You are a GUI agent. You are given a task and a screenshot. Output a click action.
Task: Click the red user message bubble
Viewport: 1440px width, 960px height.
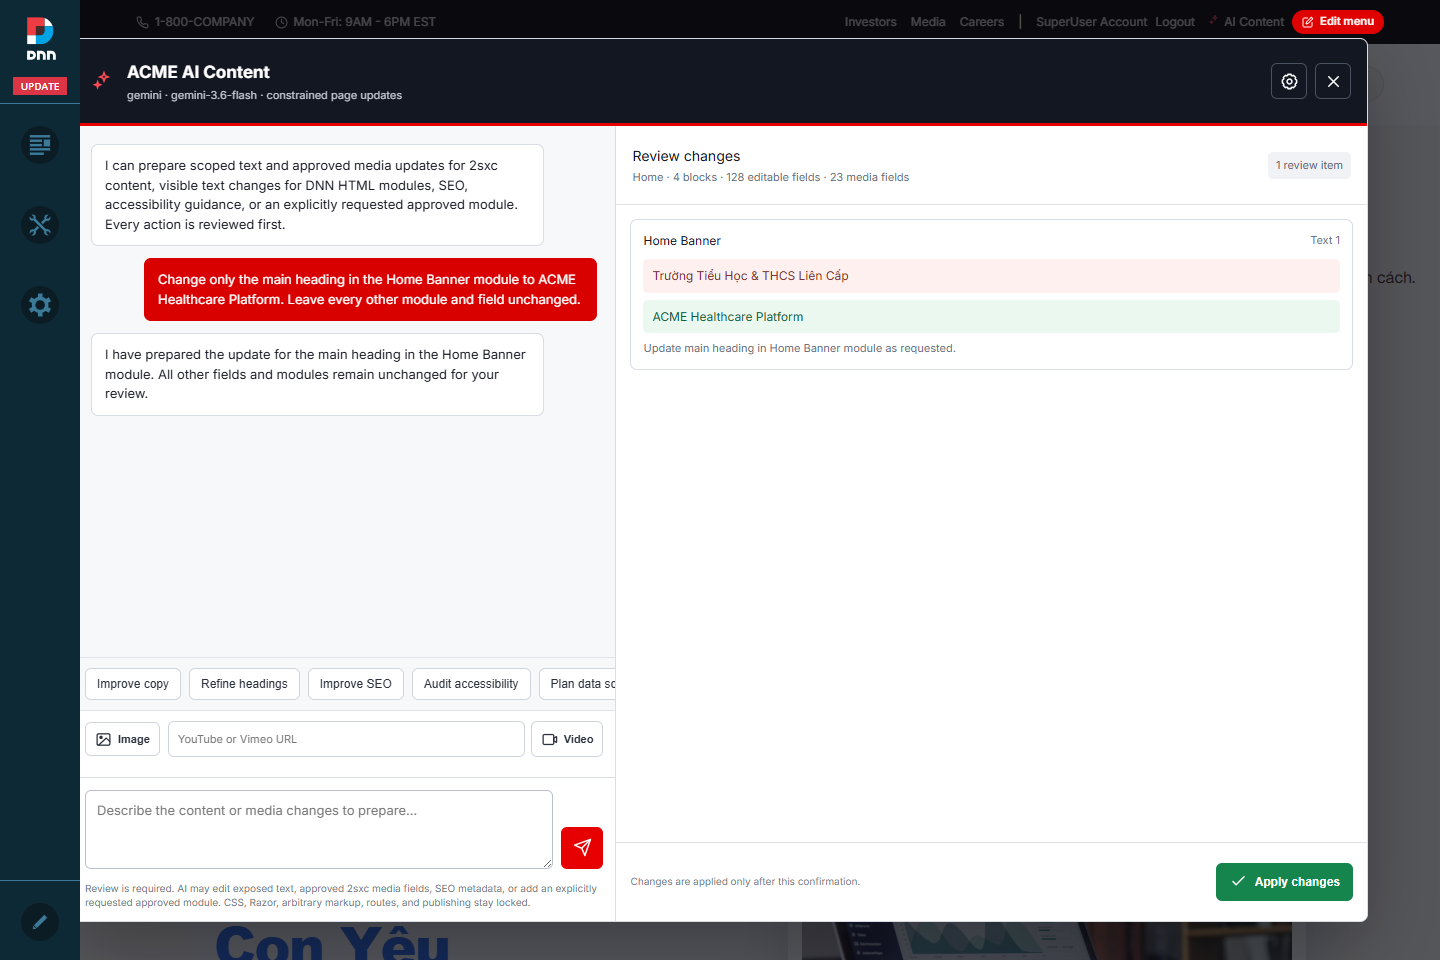(370, 290)
